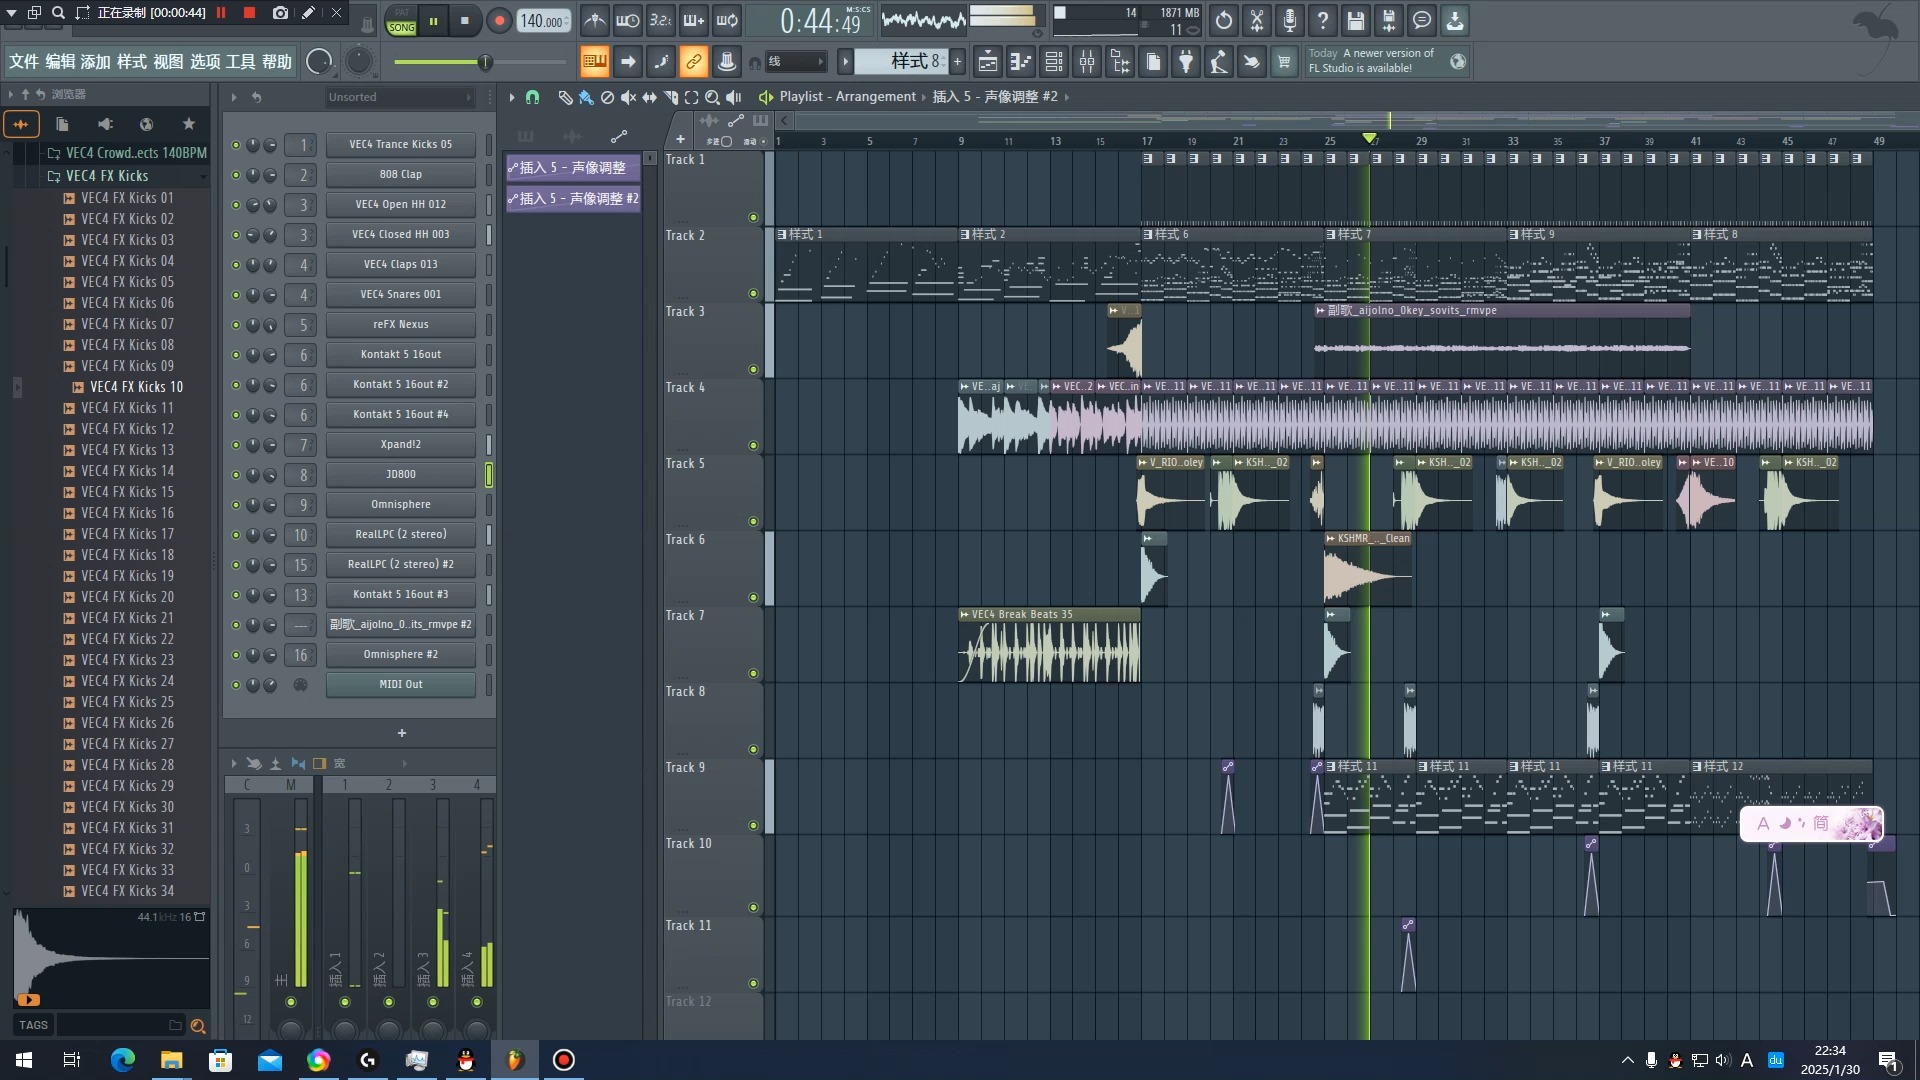The height and width of the screenshot is (1080, 1920).
Task: Click the record button in transport
Action: (498, 21)
